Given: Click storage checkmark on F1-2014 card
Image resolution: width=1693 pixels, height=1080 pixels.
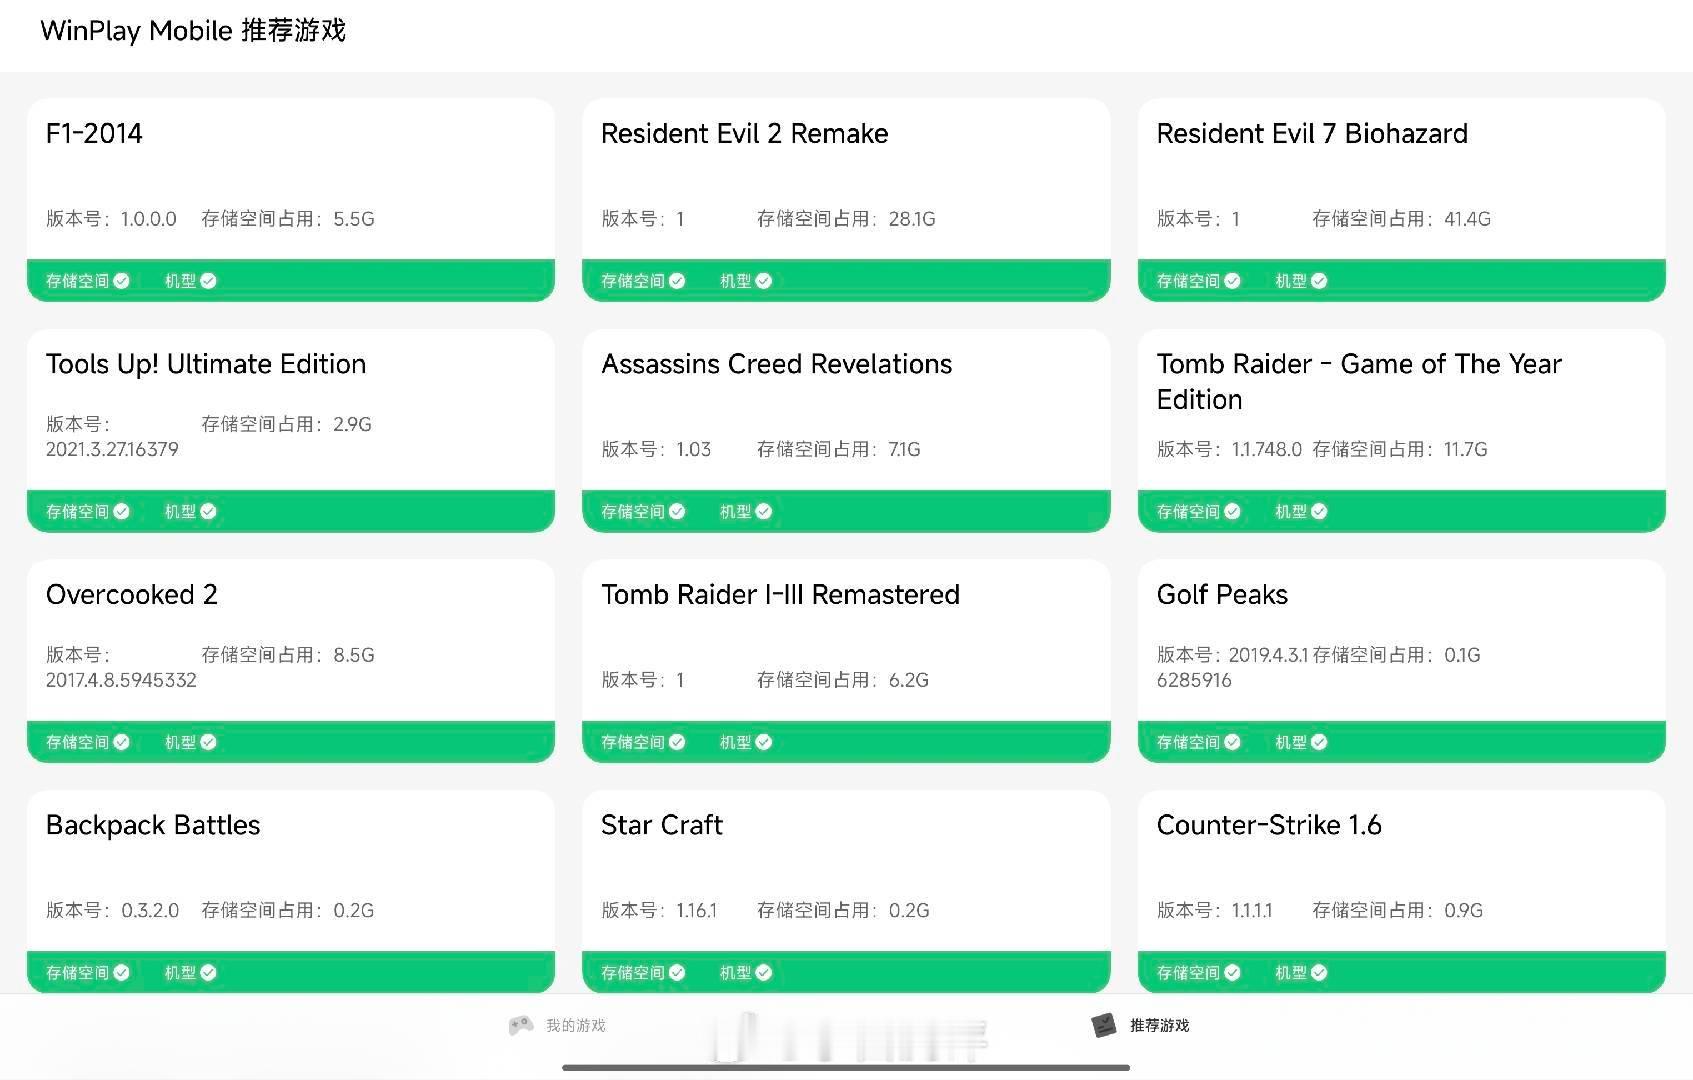Looking at the screenshot, I should click(121, 281).
